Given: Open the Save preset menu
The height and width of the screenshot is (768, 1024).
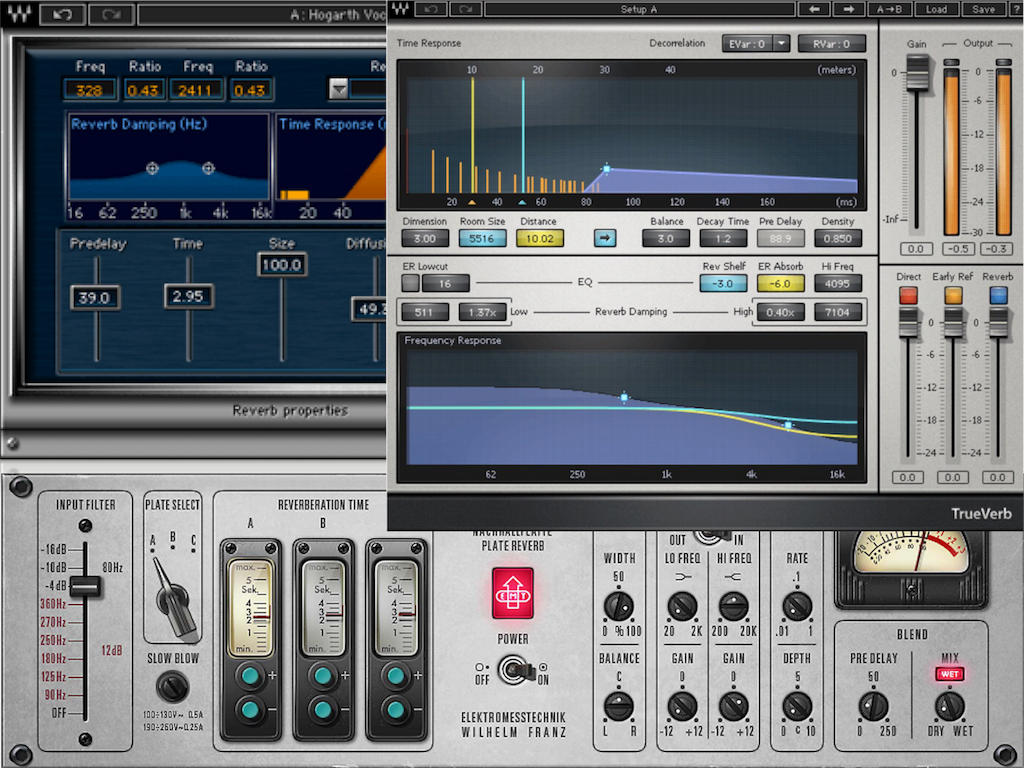Looking at the screenshot, I should click(x=983, y=9).
